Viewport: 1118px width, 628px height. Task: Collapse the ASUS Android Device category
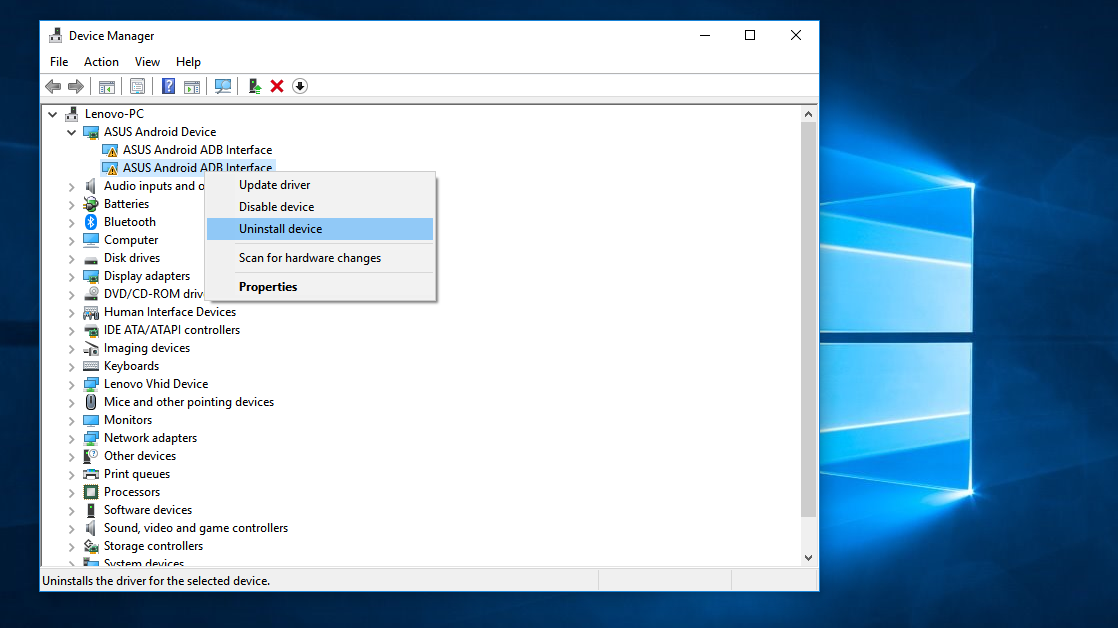(70, 131)
